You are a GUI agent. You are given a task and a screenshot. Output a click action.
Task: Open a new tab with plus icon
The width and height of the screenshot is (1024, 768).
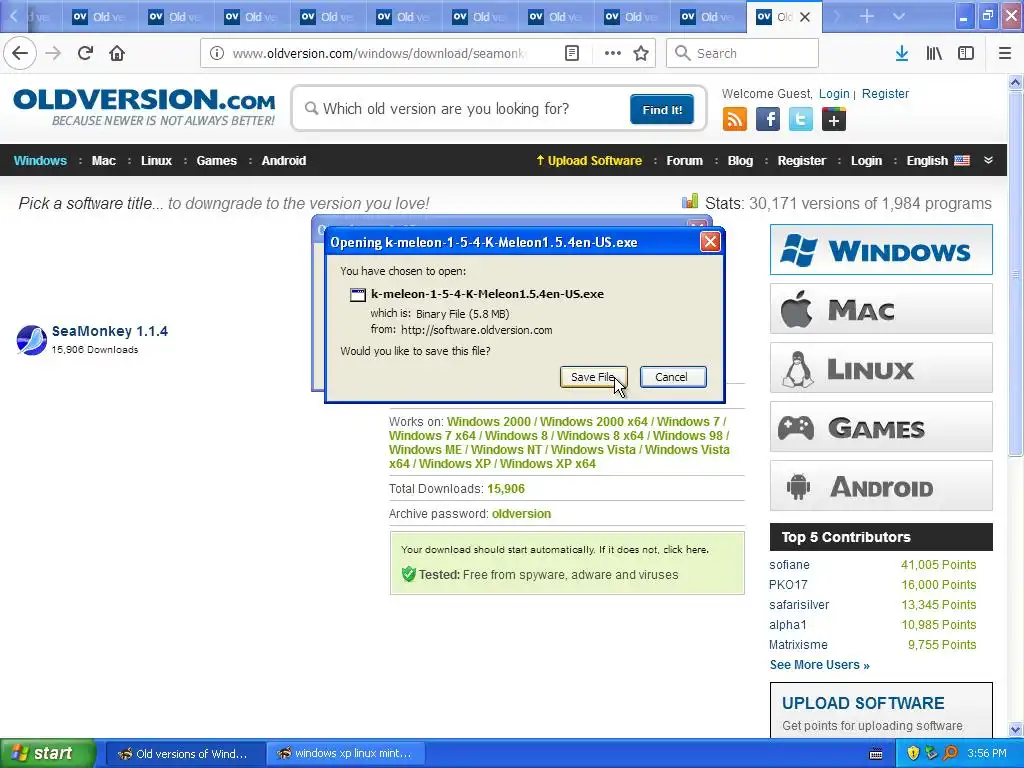[867, 16]
